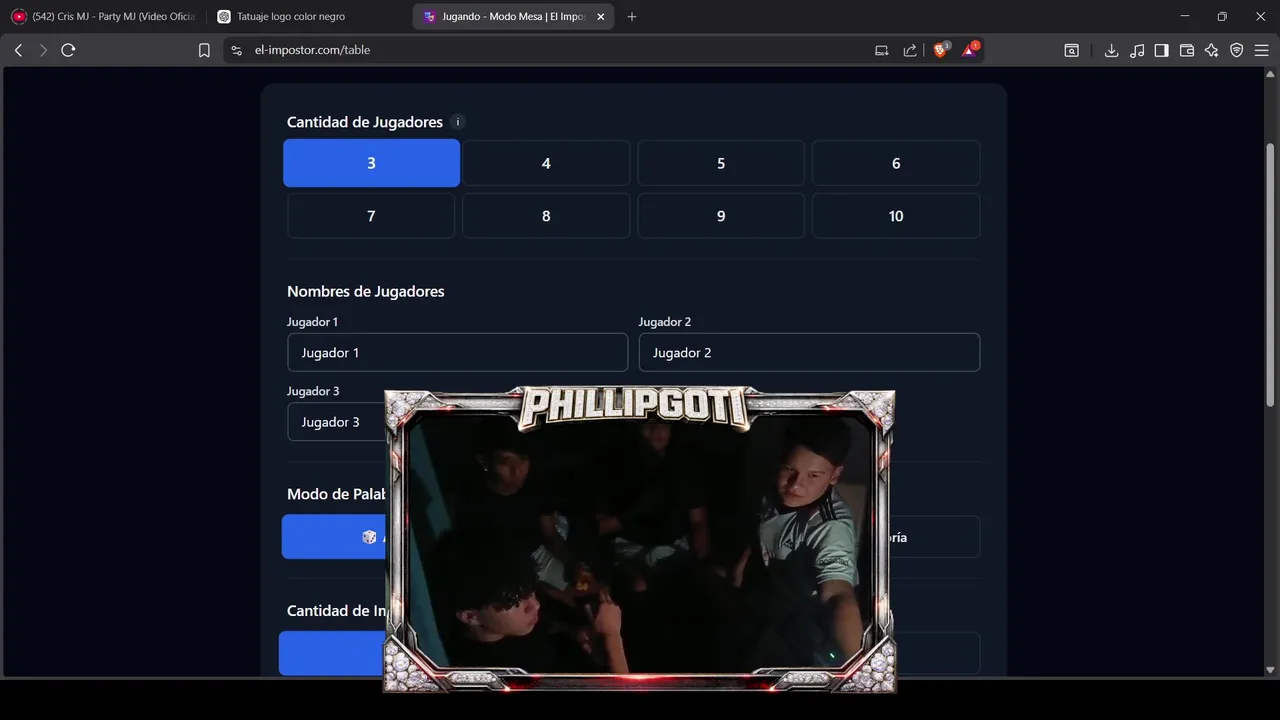Close the Jugando - Modo Mesa tab
This screenshot has width=1280, height=720.
(x=600, y=17)
